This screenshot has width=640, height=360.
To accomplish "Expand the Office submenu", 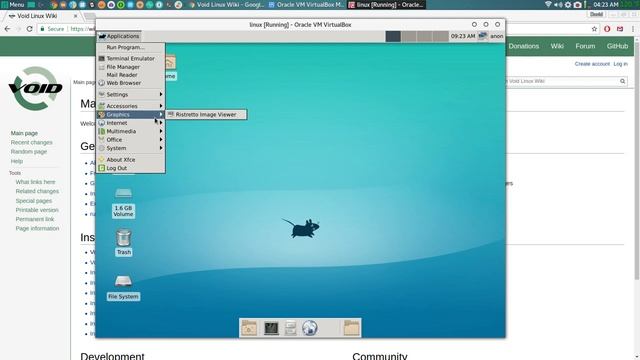I will (131, 140).
